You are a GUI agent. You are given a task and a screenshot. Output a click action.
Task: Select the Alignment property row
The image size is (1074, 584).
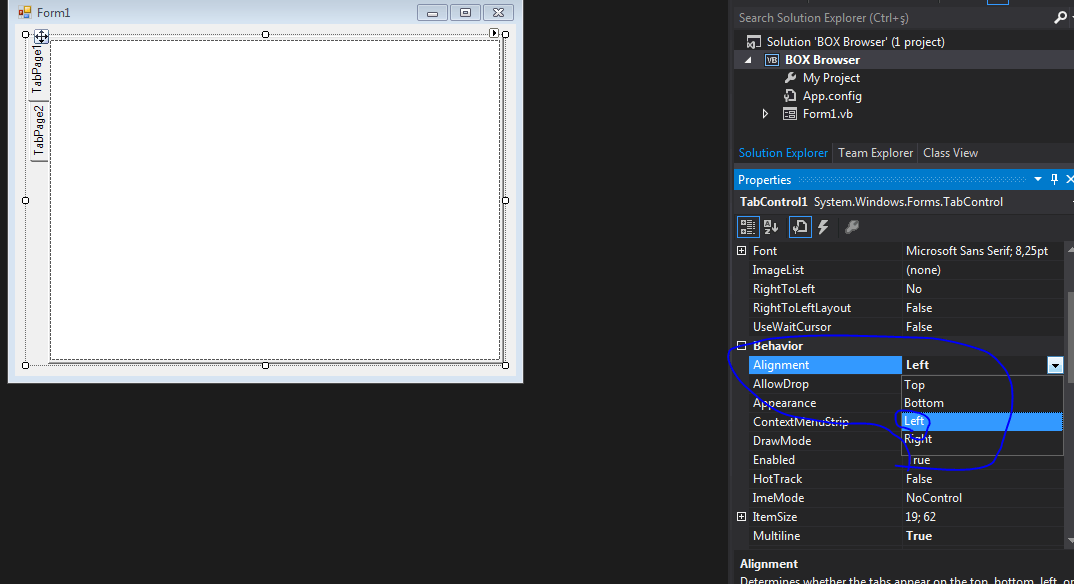pyautogui.click(x=825, y=365)
